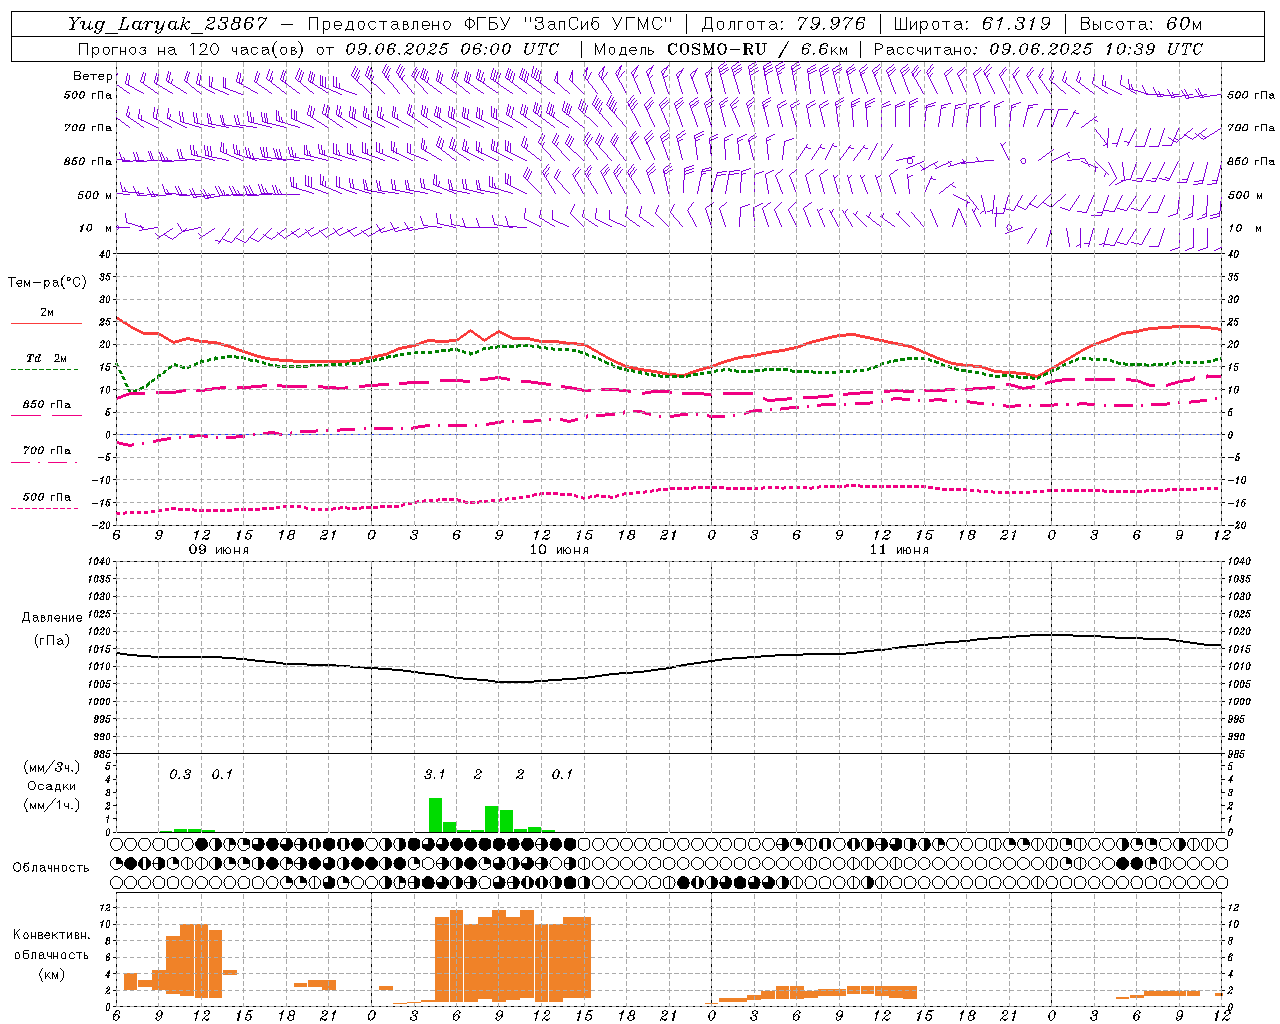Click the green dashed Td legend line

(x=44, y=370)
